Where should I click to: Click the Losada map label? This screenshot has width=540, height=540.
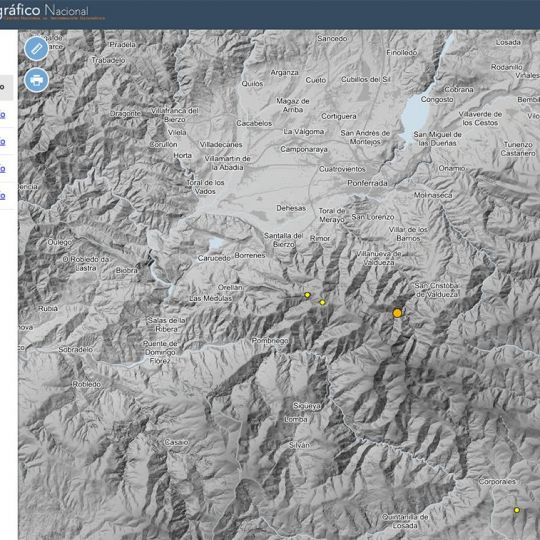coord(508,43)
